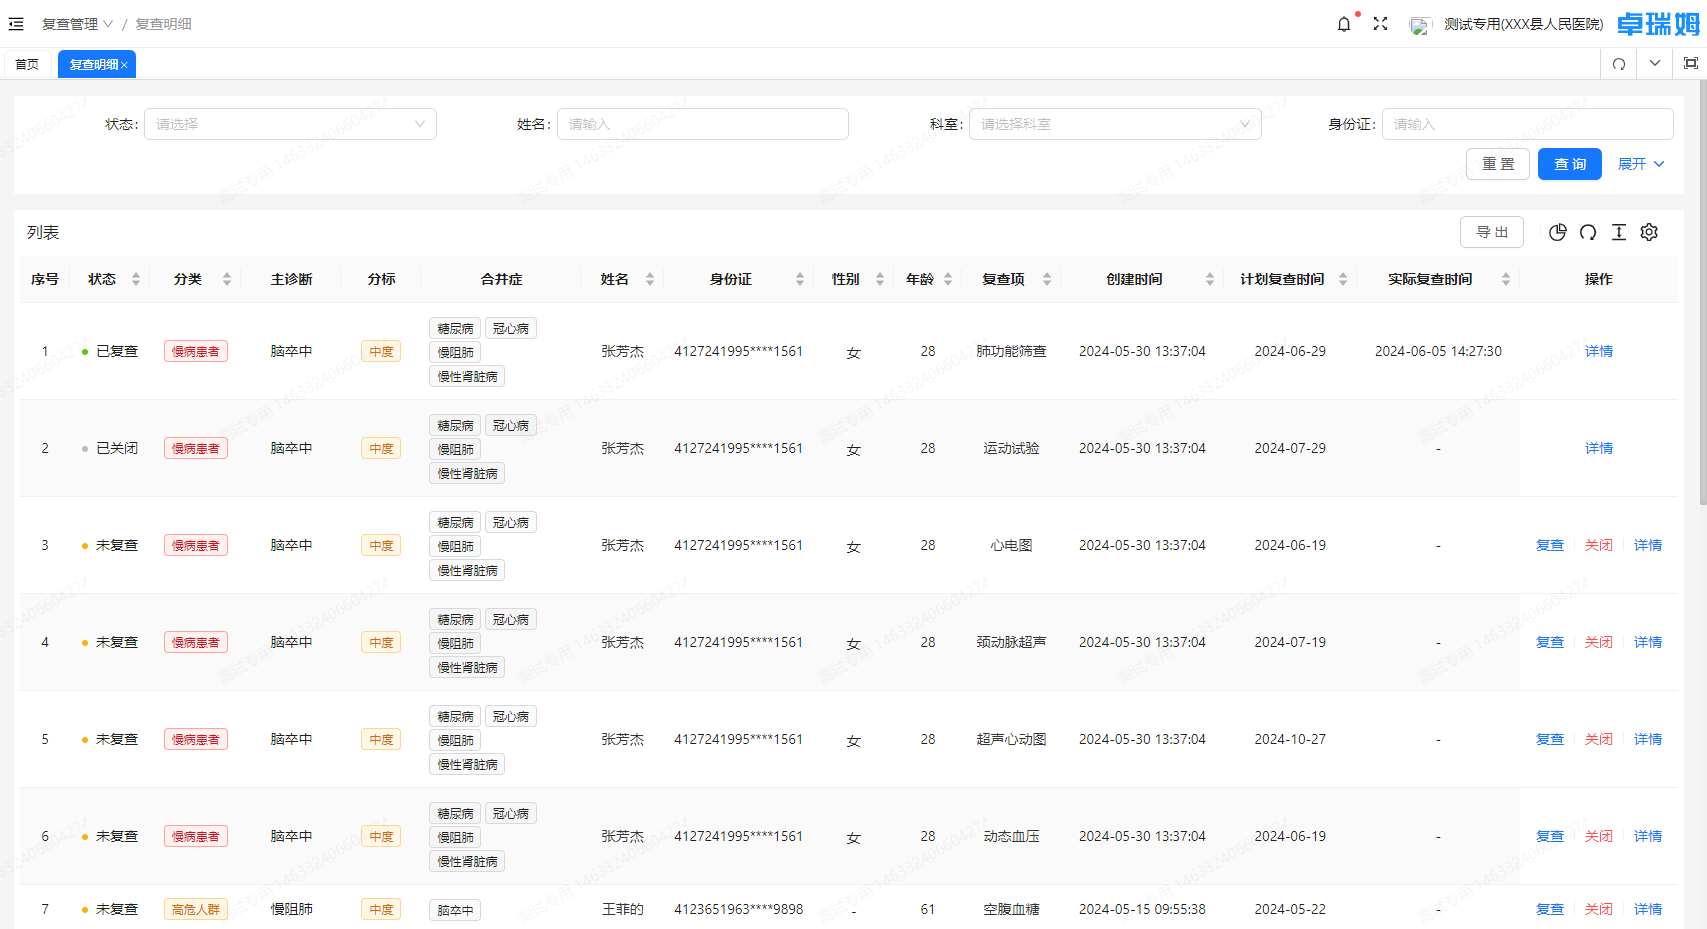Sort by 身份证 column
The image size is (1707, 929).
pos(800,279)
